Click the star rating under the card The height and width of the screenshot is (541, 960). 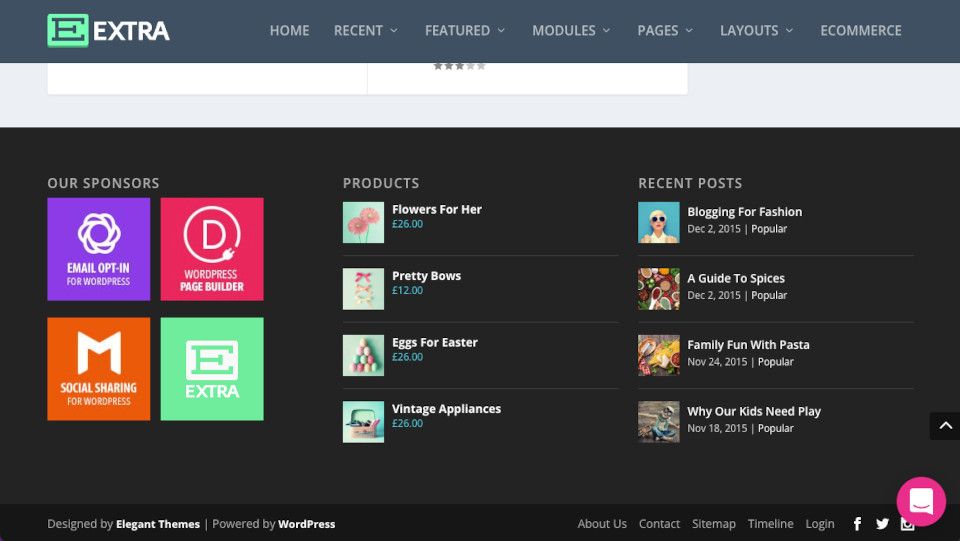(x=459, y=66)
